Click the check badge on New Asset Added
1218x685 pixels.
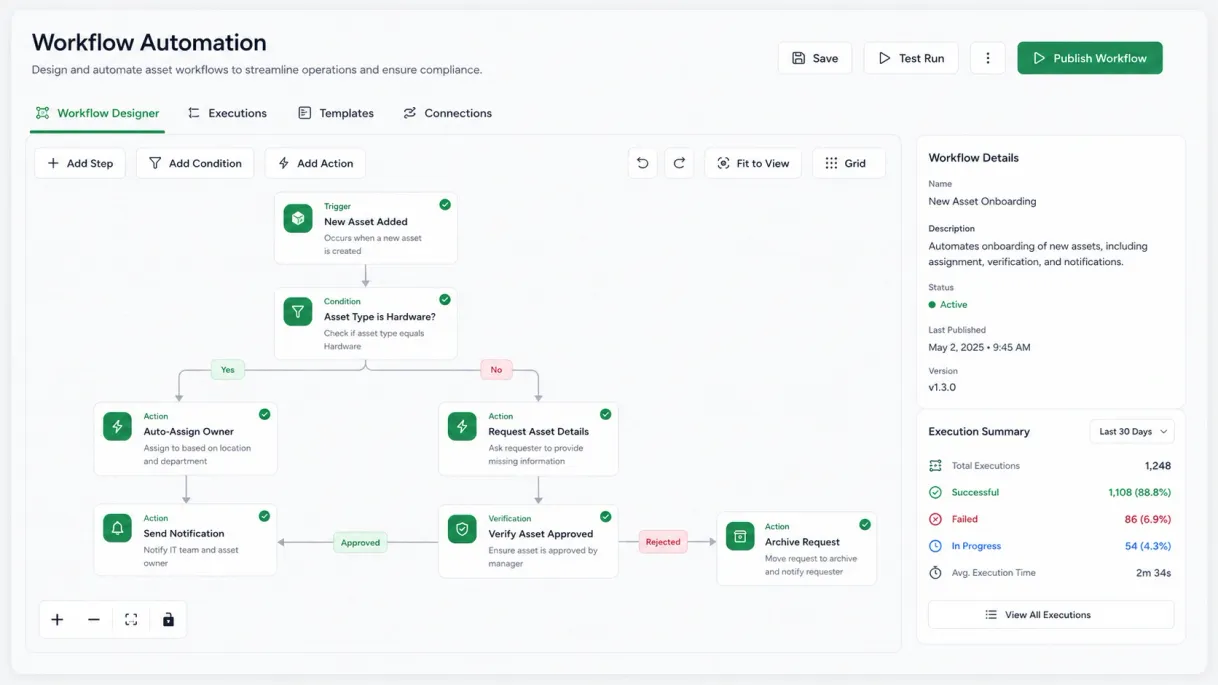click(445, 204)
